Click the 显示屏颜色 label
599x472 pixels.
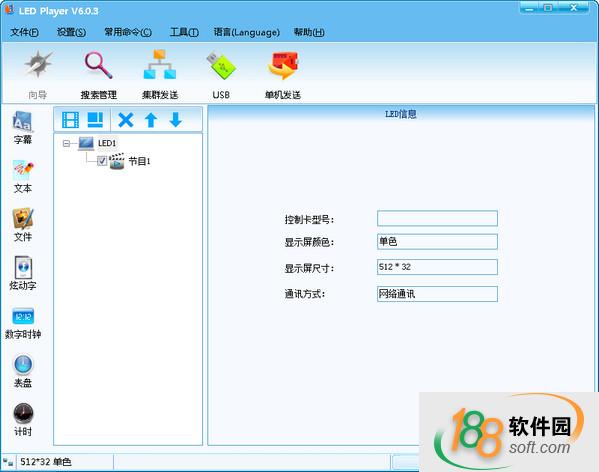click(x=309, y=242)
